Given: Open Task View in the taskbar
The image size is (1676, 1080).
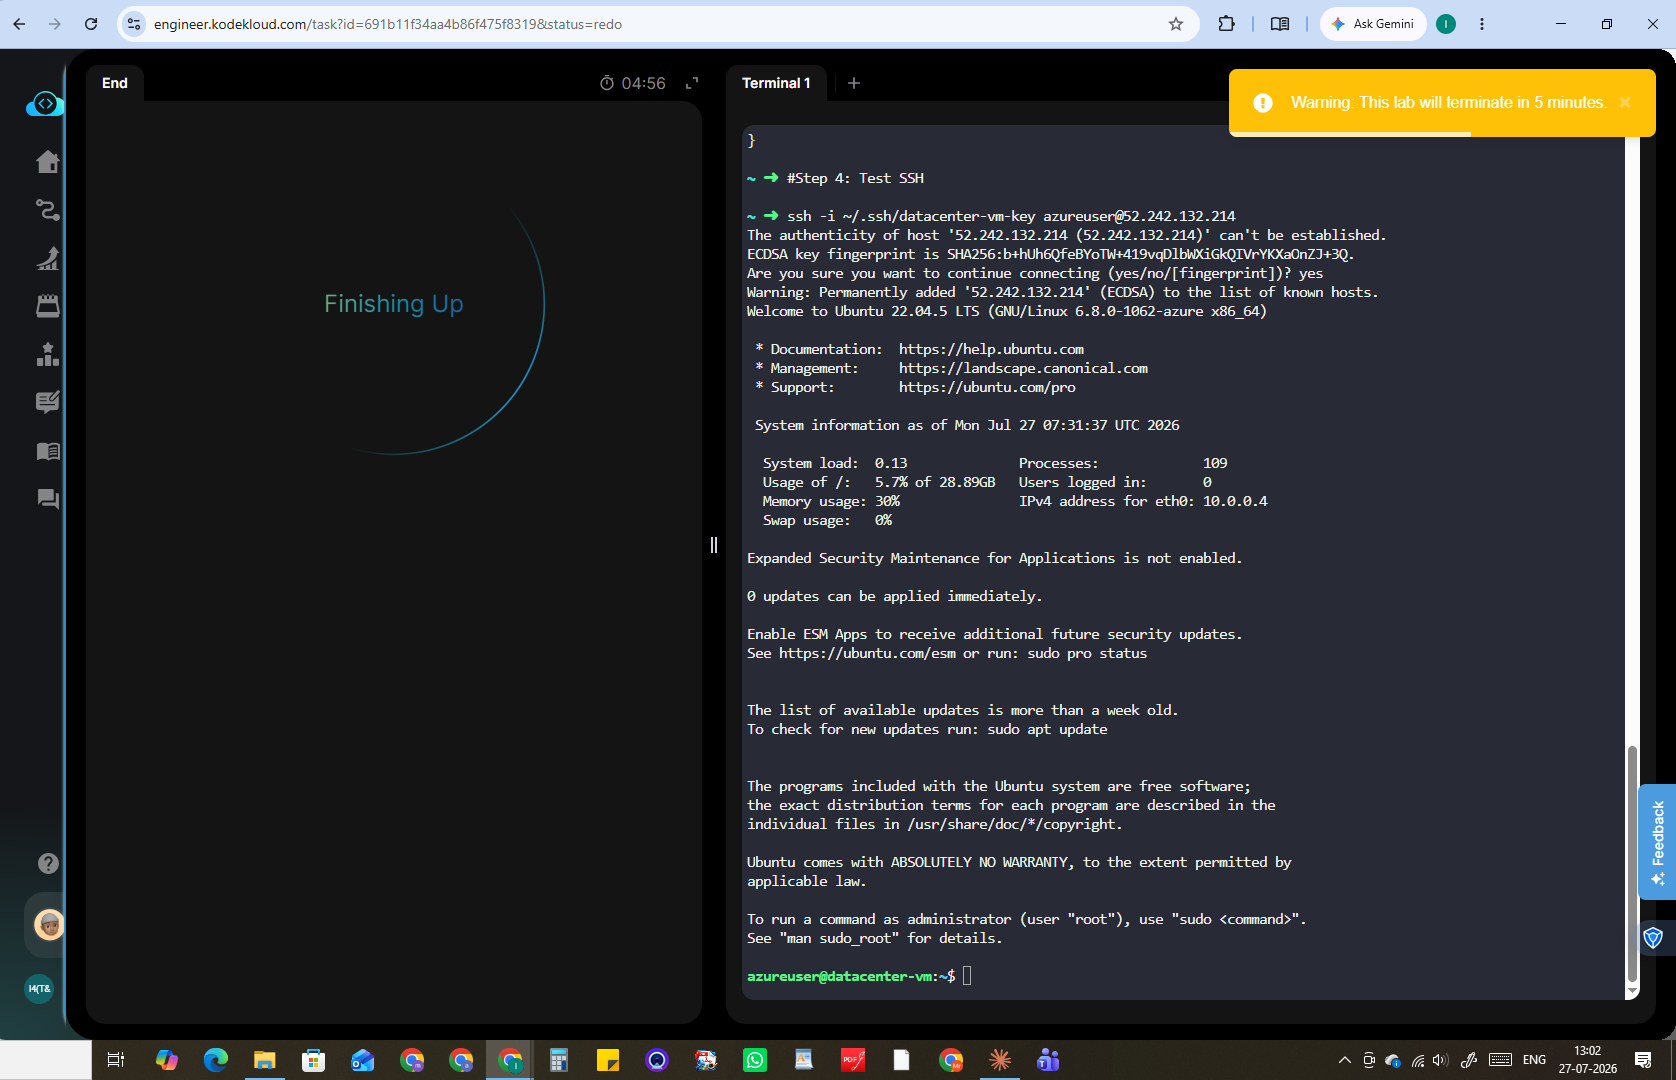Looking at the screenshot, I should 116,1060.
